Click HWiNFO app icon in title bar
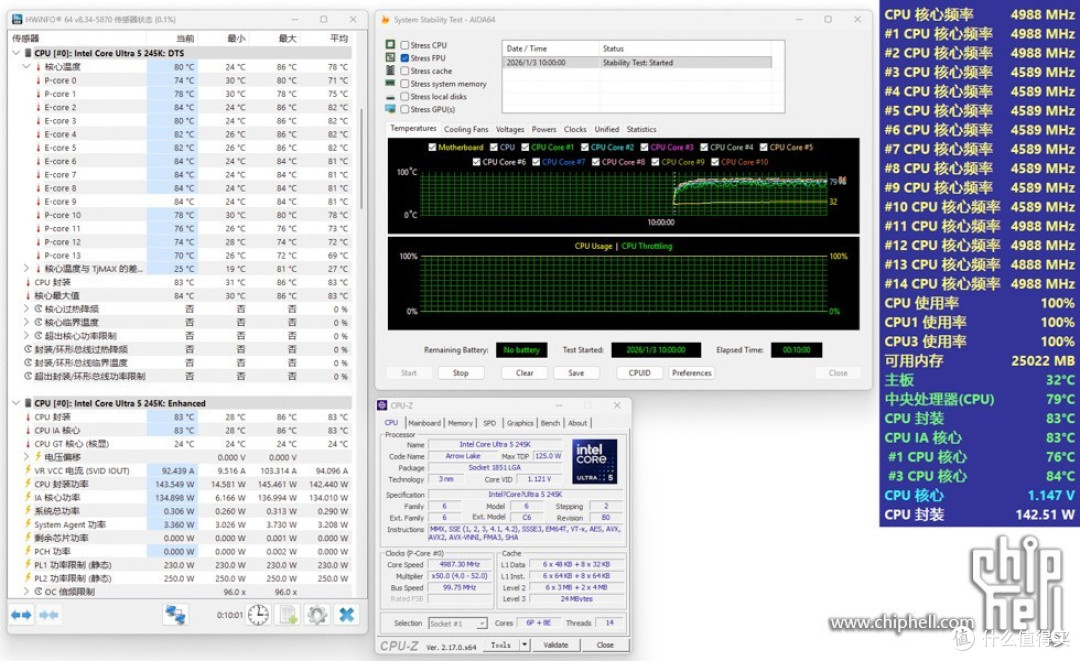Image resolution: width=1080 pixels, height=661 pixels. [x=17, y=19]
